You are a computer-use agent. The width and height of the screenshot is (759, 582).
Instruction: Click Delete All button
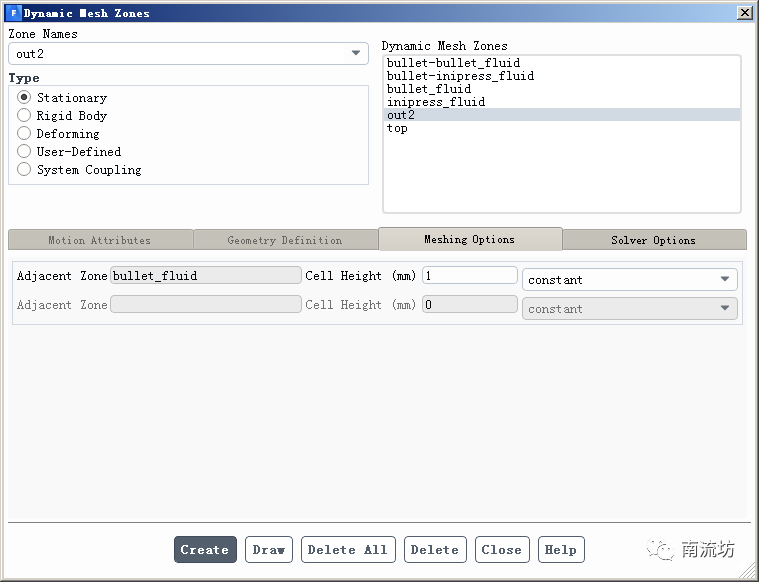click(347, 550)
